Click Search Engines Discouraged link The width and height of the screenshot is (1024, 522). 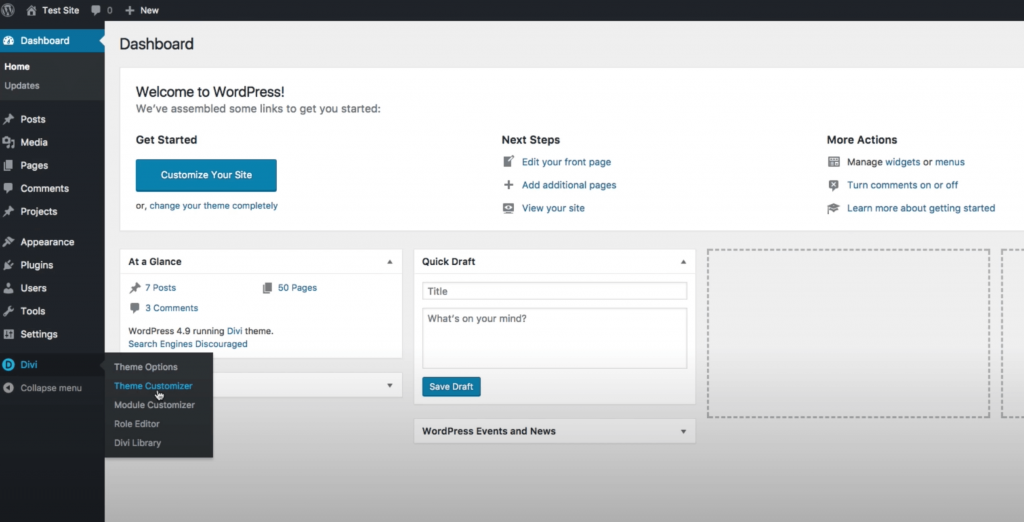pos(187,344)
